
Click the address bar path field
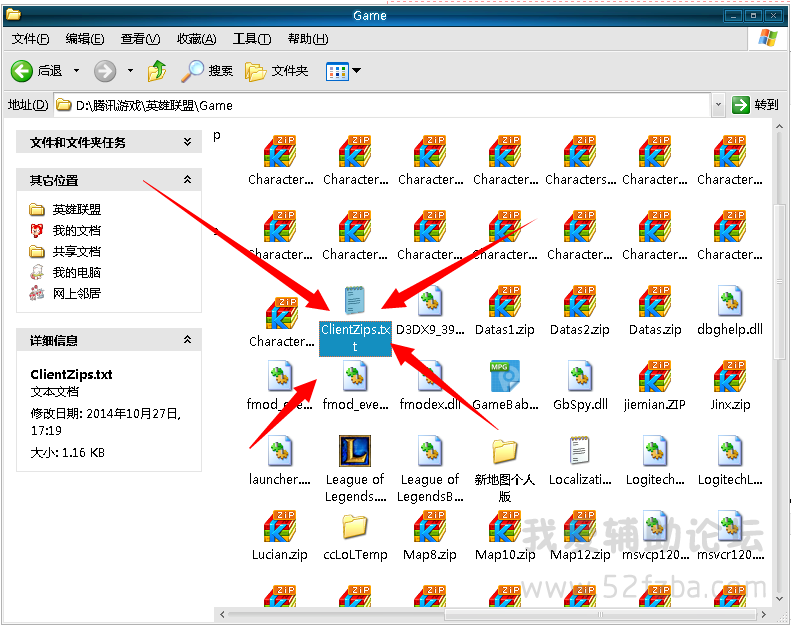[x=382, y=105]
